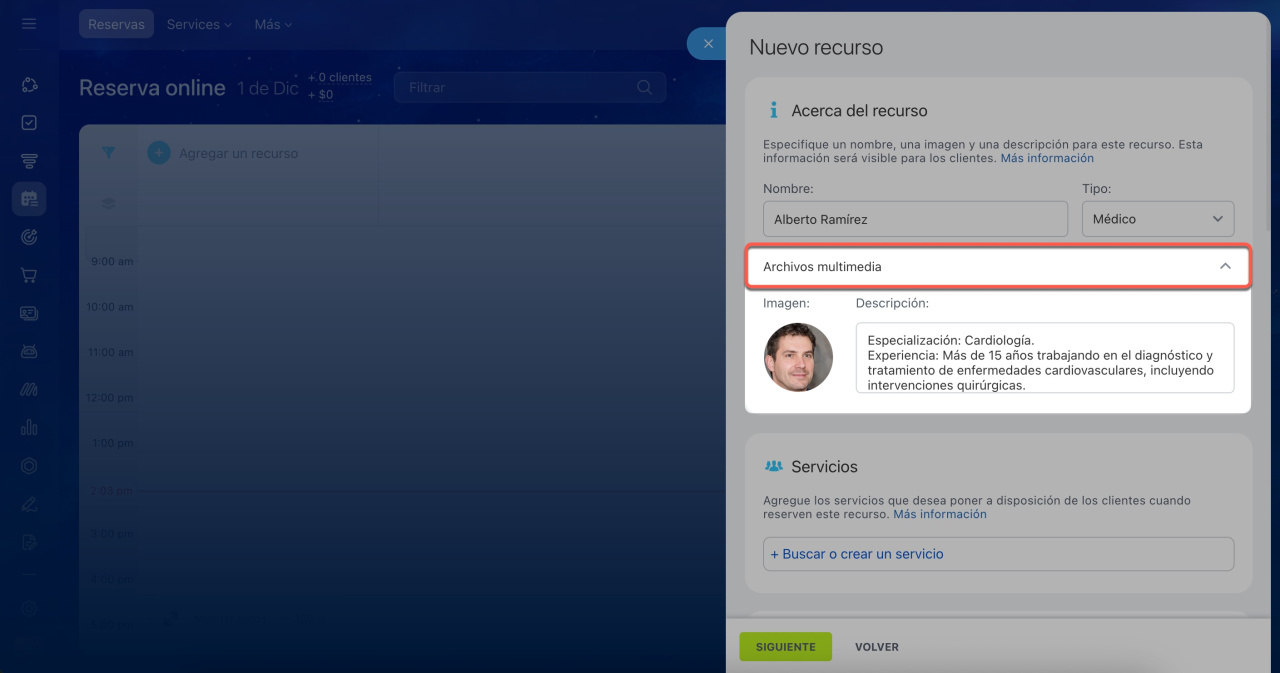Click the blue filter funnel icon
Screen dimensions: 1280x673
[109, 153]
